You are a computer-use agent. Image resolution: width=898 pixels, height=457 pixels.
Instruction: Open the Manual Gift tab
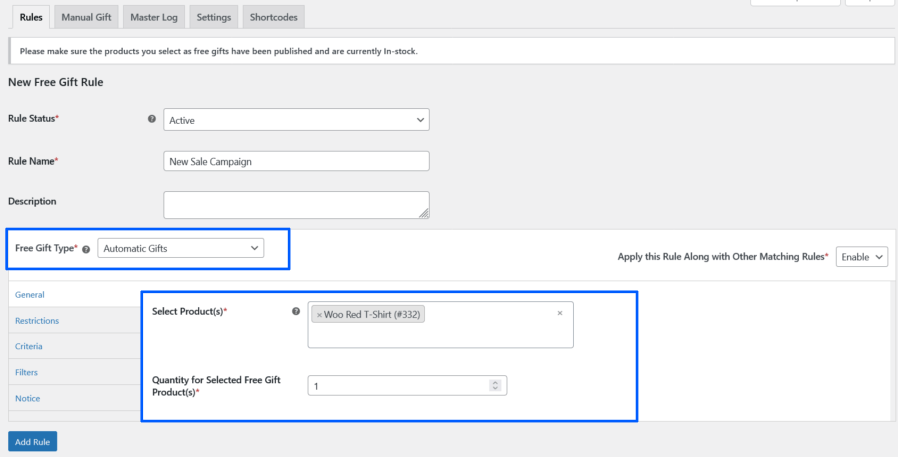click(86, 17)
